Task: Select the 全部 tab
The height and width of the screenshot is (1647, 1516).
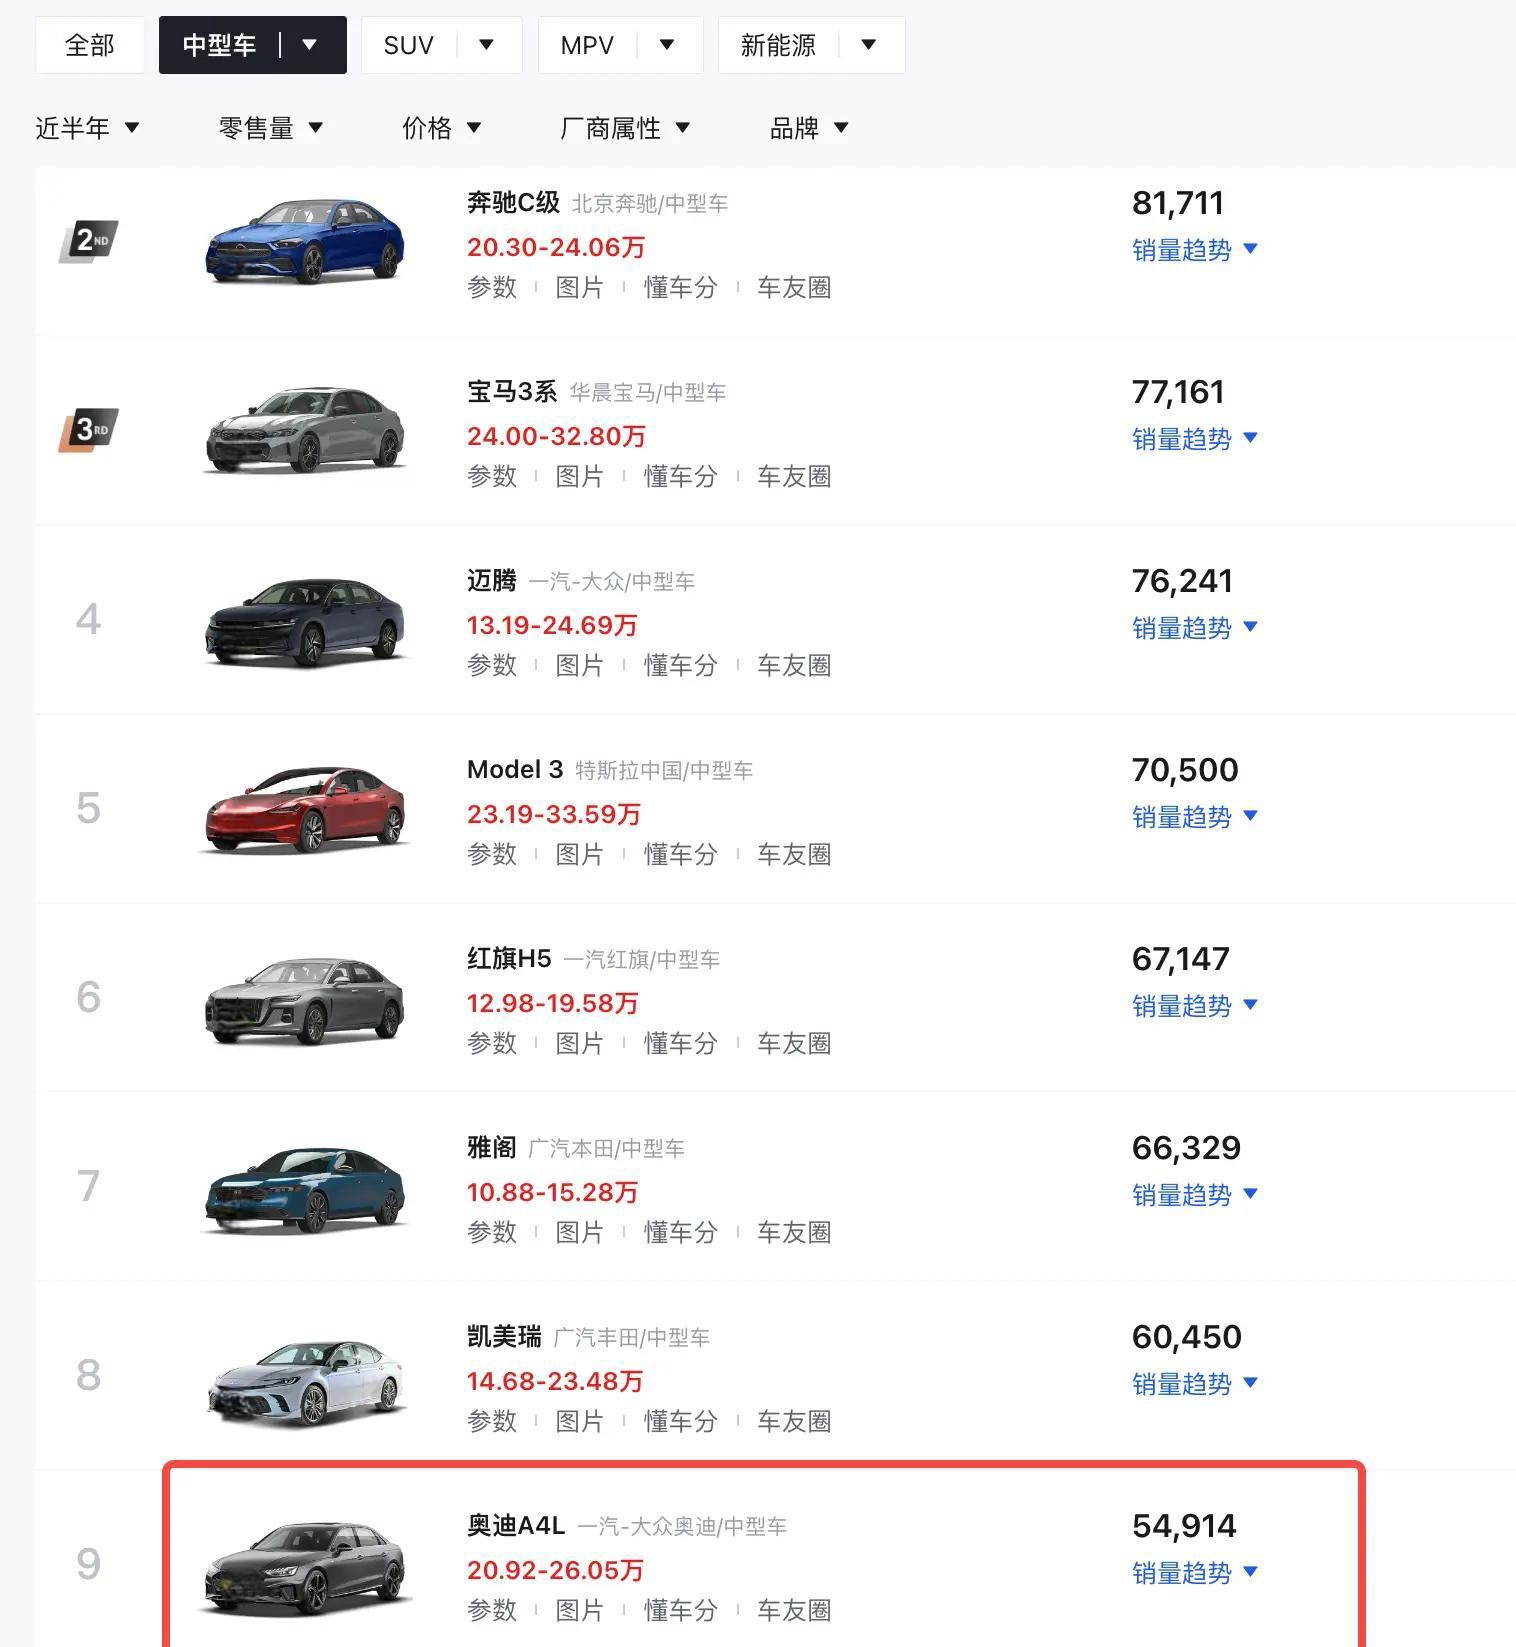Action: (90, 45)
